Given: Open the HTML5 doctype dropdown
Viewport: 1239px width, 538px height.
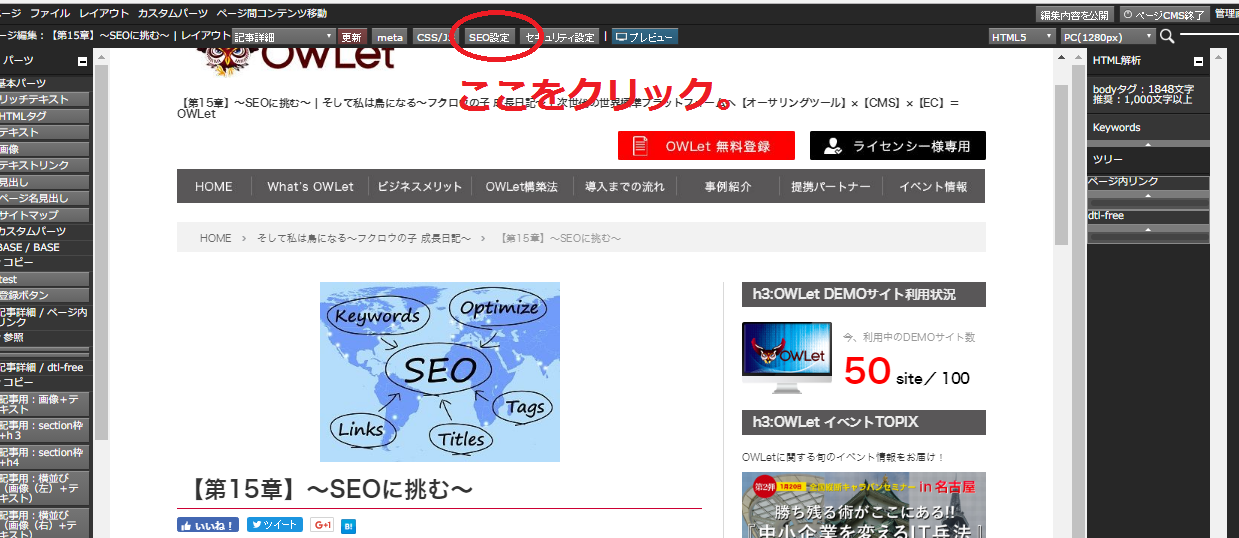Looking at the screenshot, I should click(x=1022, y=37).
